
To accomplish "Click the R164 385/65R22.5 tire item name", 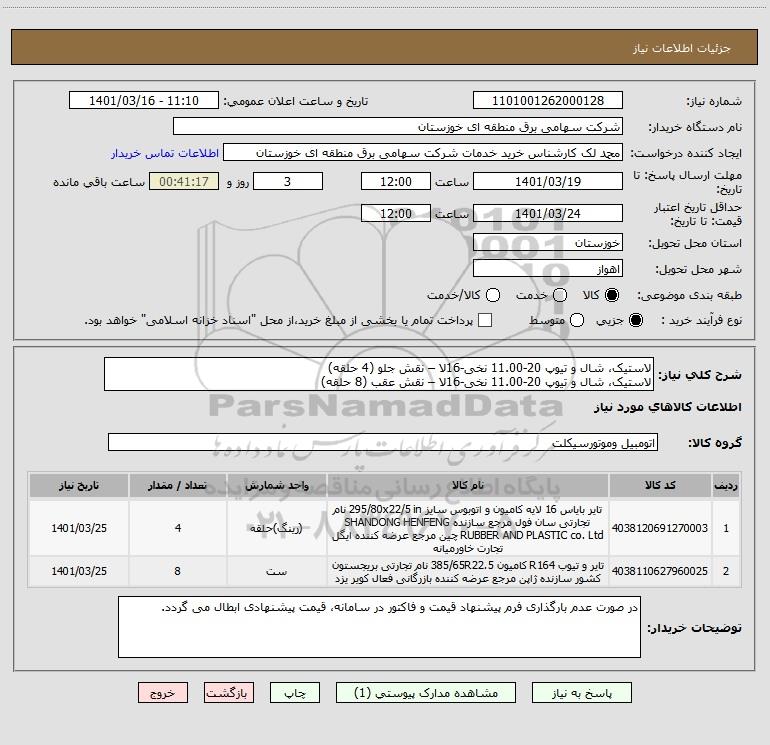I will coord(468,572).
